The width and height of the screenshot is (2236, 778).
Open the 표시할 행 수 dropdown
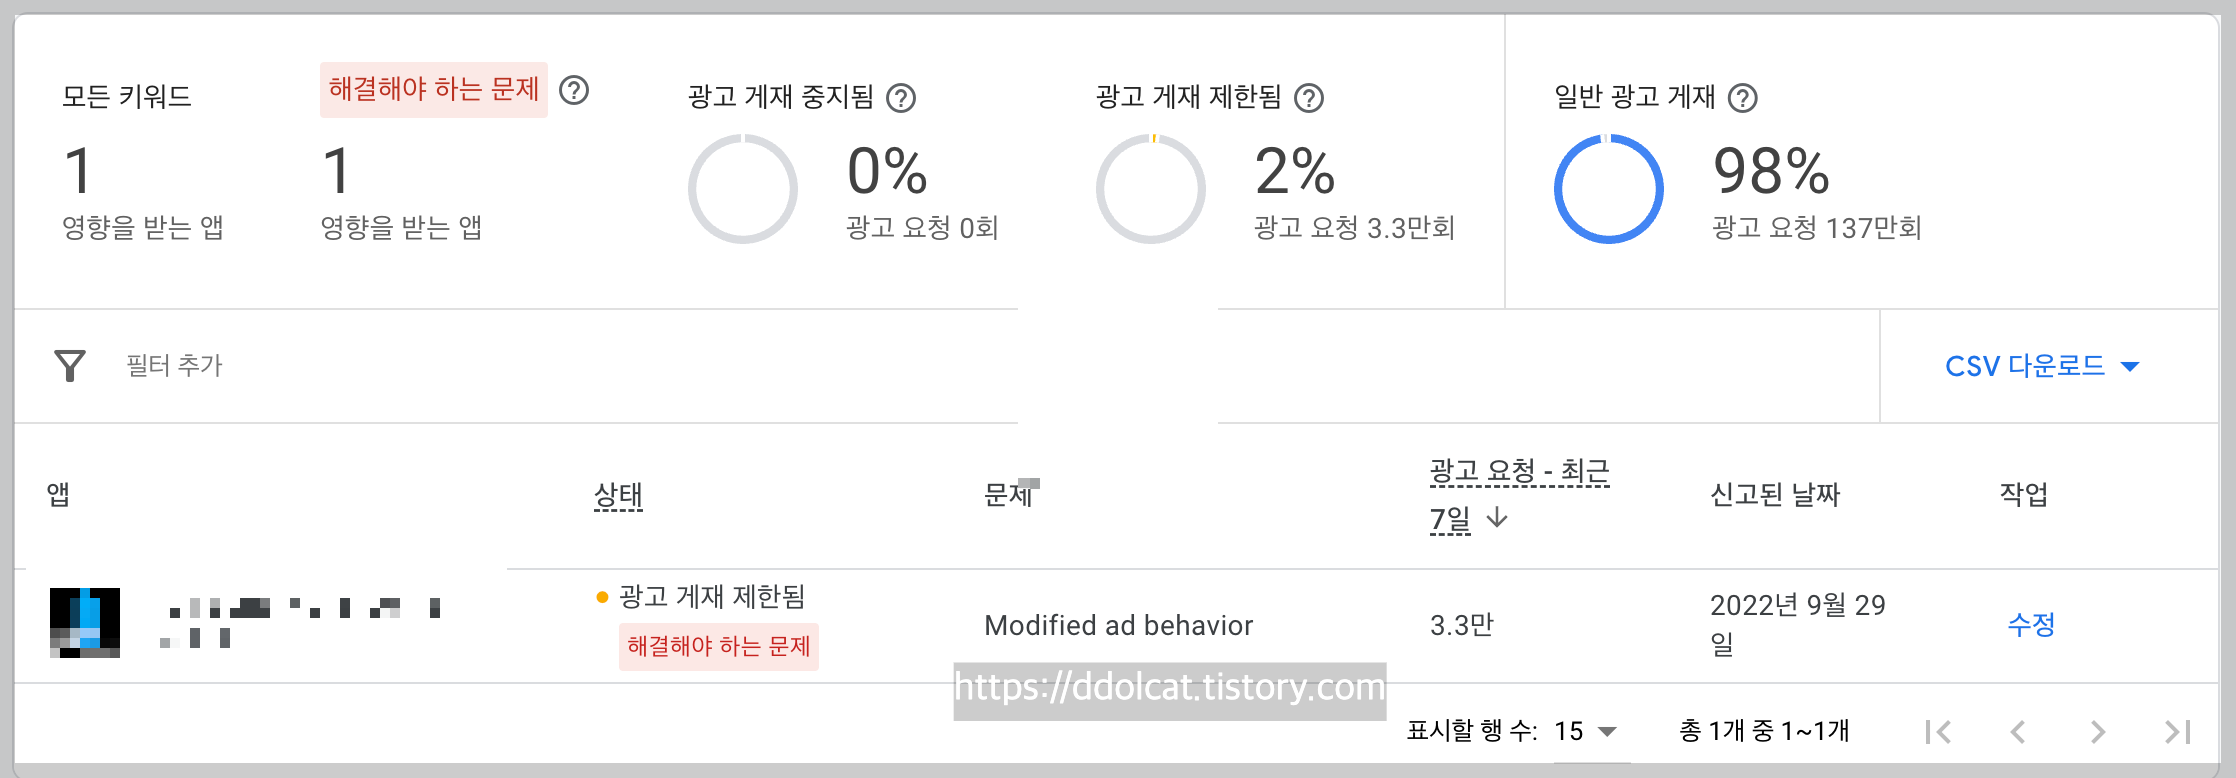[1586, 732]
